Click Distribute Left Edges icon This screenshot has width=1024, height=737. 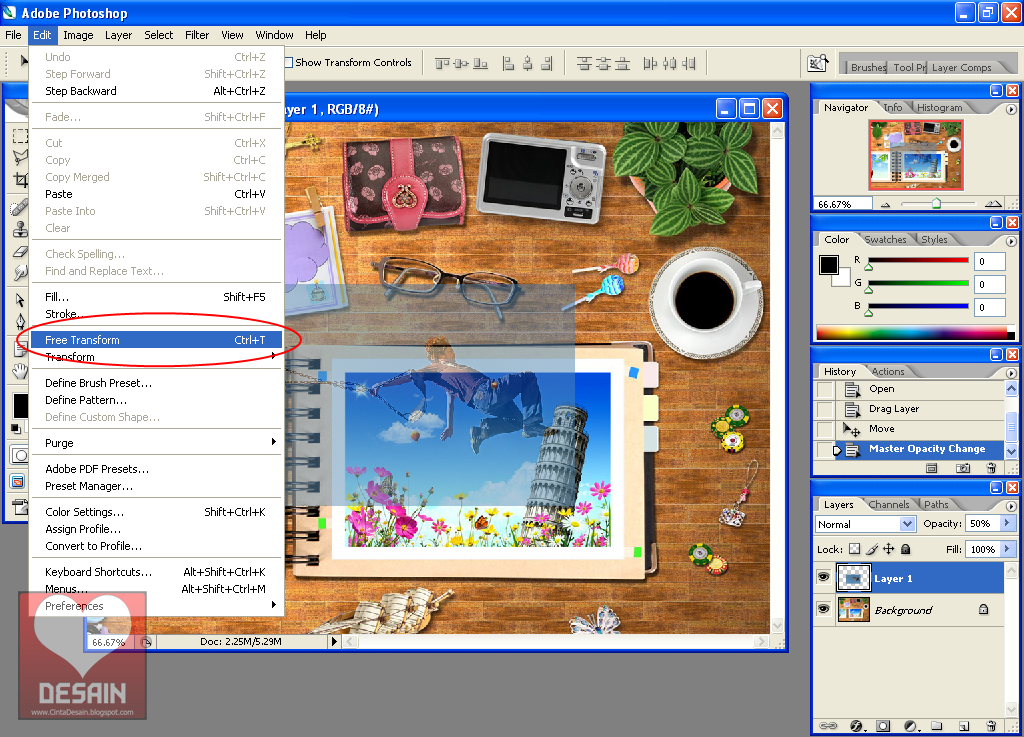650,63
